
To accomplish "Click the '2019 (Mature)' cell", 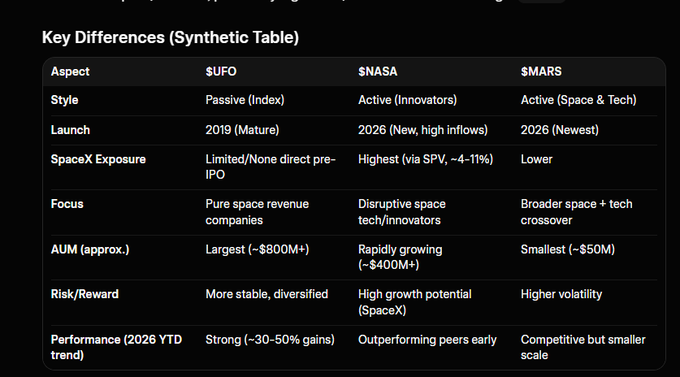I will (x=242, y=130).
